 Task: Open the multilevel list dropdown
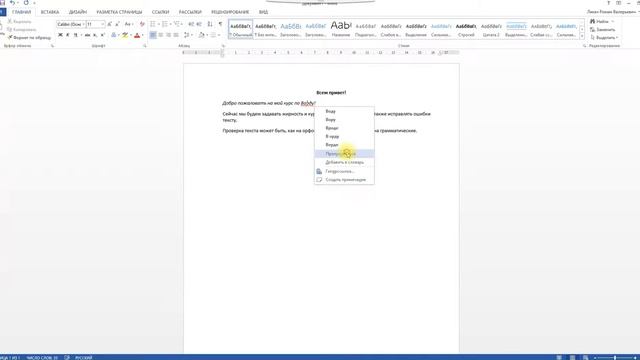click(x=182, y=24)
